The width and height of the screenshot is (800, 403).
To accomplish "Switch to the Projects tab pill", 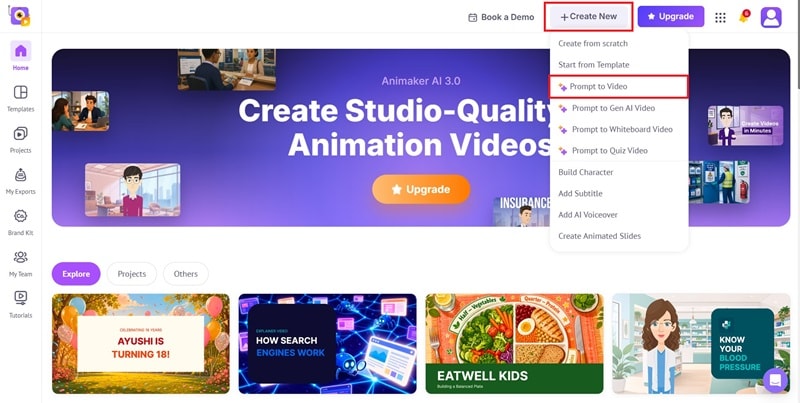I will pyautogui.click(x=132, y=274).
